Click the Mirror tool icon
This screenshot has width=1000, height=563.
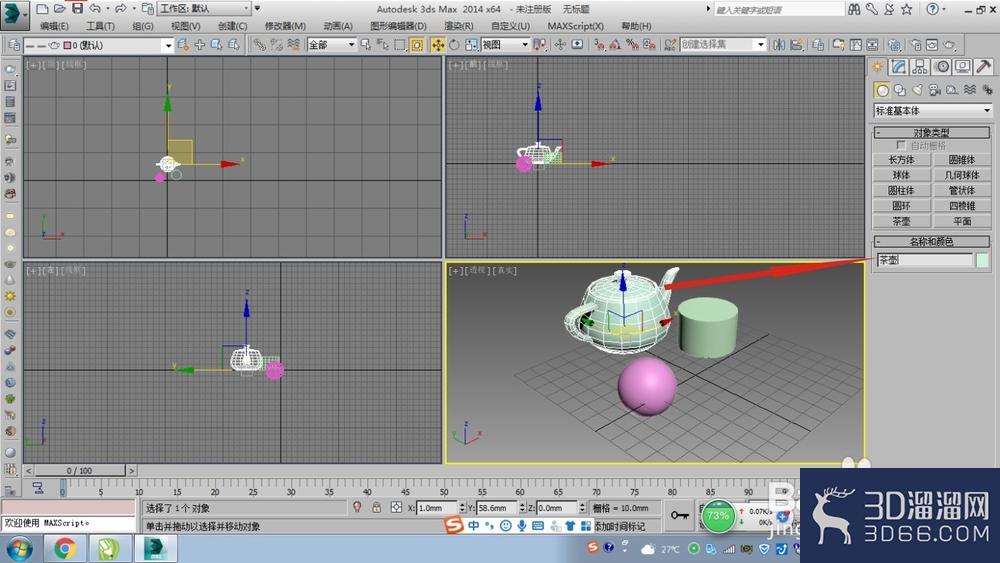(779, 45)
